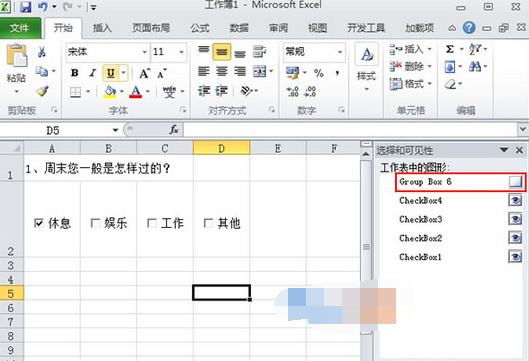
Task: Click the 删除 cells button
Action: coord(411,66)
